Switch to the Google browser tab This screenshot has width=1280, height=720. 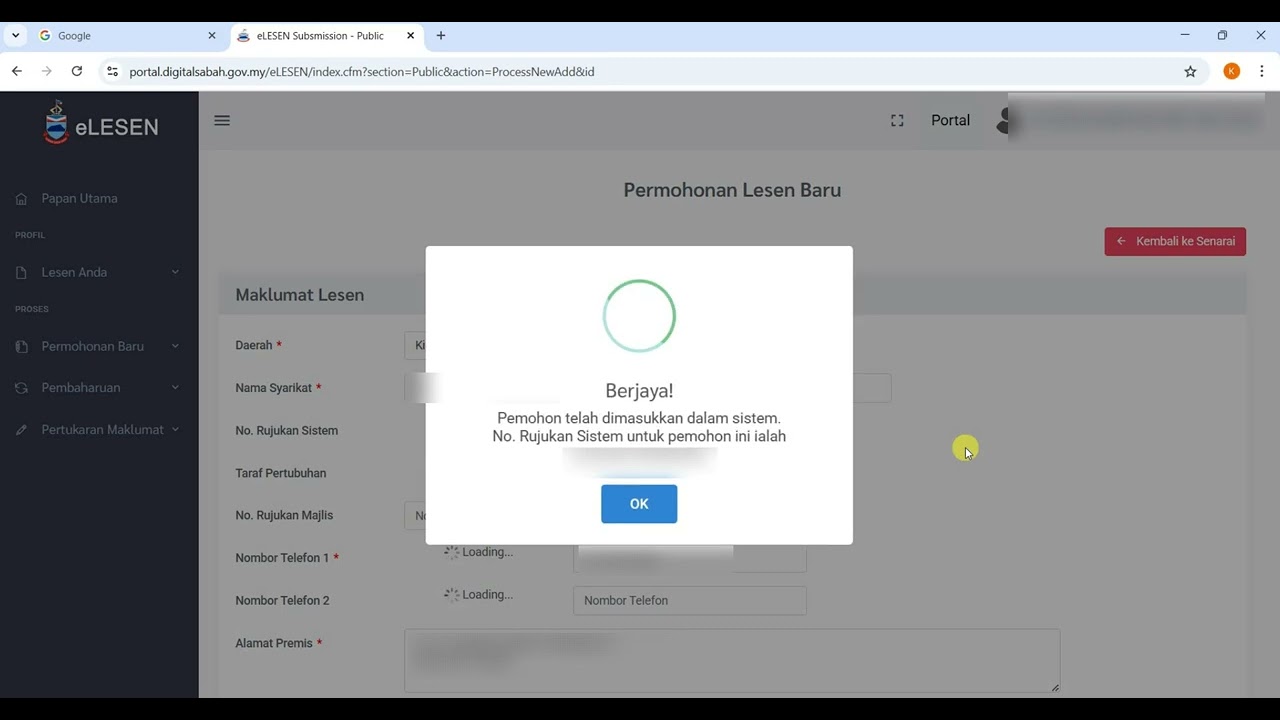click(x=127, y=35)
